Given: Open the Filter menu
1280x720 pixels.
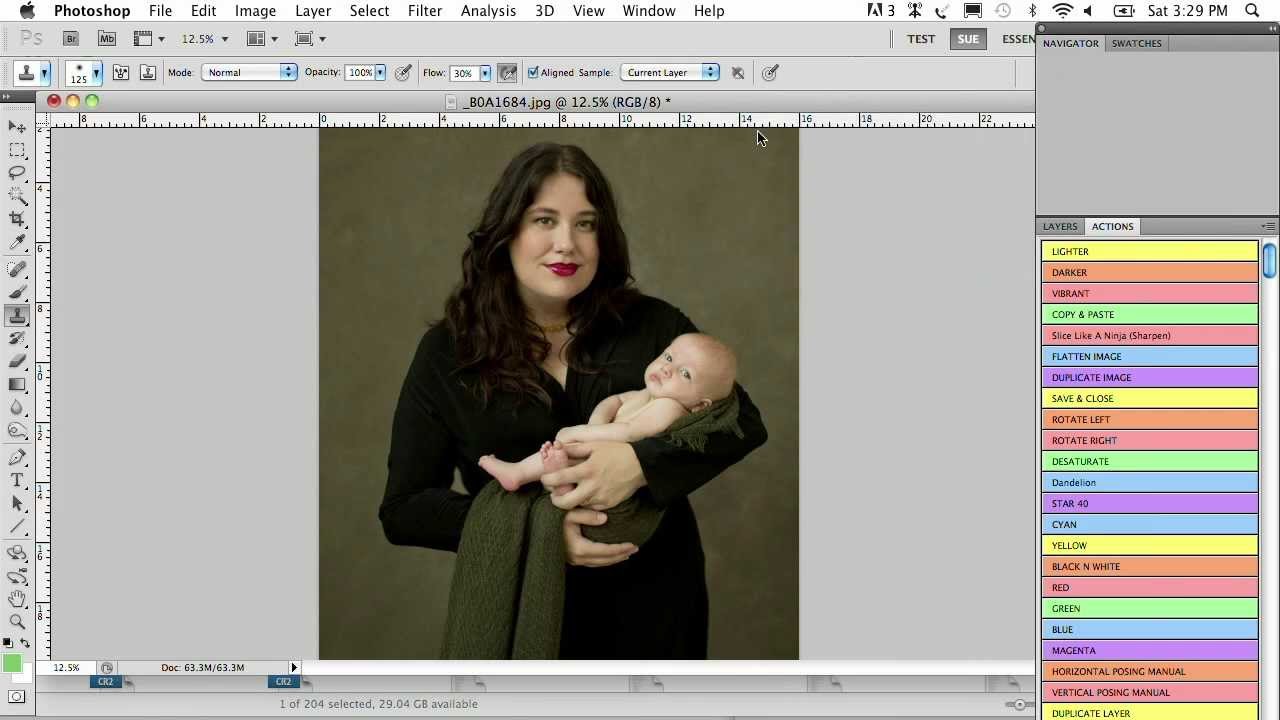Looking at the screenshot, I should tap(425, 11).
